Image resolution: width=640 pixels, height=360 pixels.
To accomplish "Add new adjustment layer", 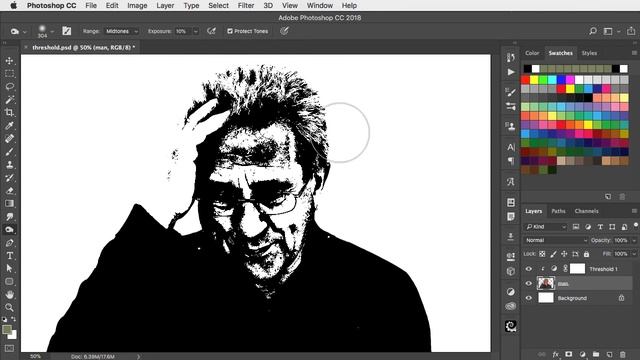I will pos(582,354).
